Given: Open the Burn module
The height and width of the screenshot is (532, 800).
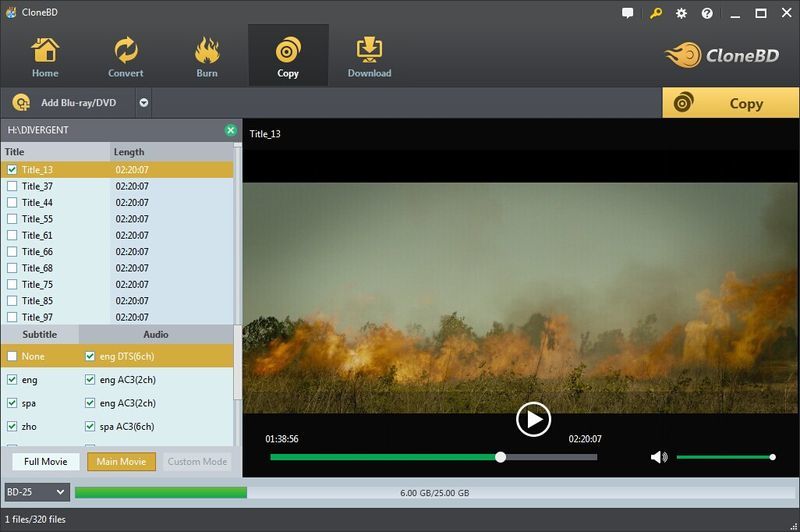Looking at the screenshot, I should pos(207,57).
